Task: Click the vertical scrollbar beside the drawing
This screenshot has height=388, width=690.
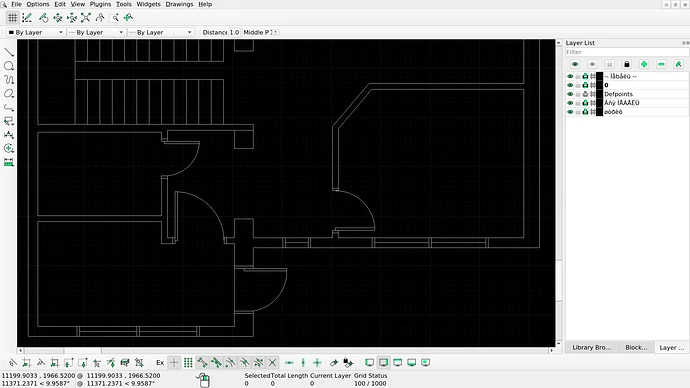Action: coord(559,193)
